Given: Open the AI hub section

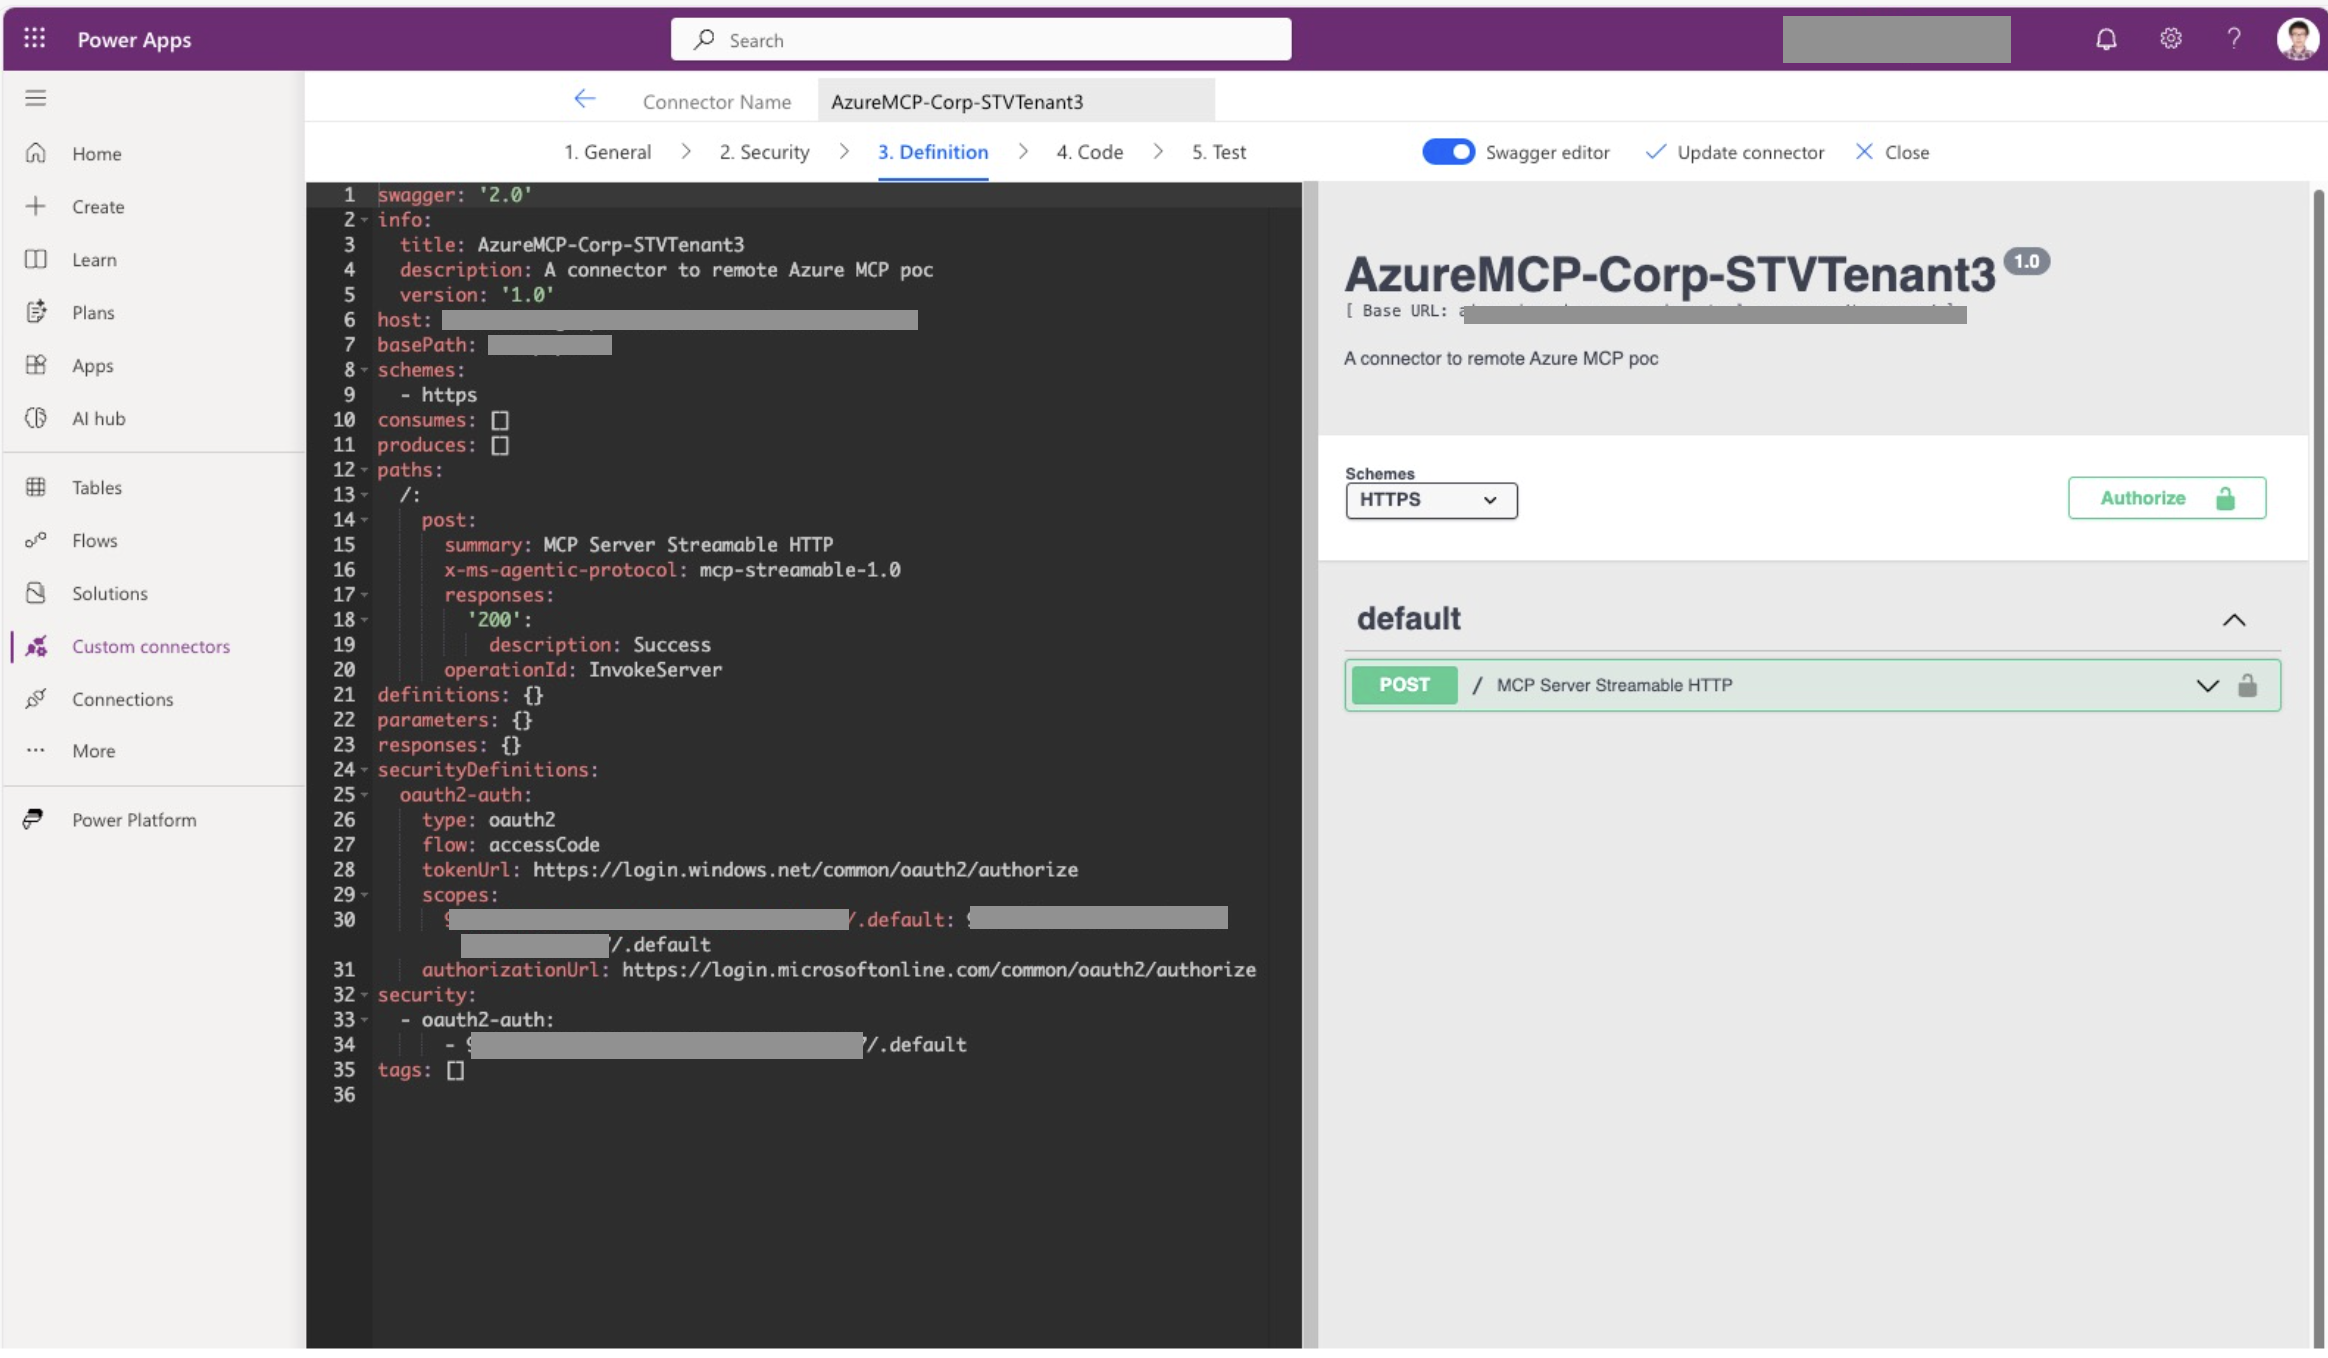Looking at the screenshot, I should point(97,418).
